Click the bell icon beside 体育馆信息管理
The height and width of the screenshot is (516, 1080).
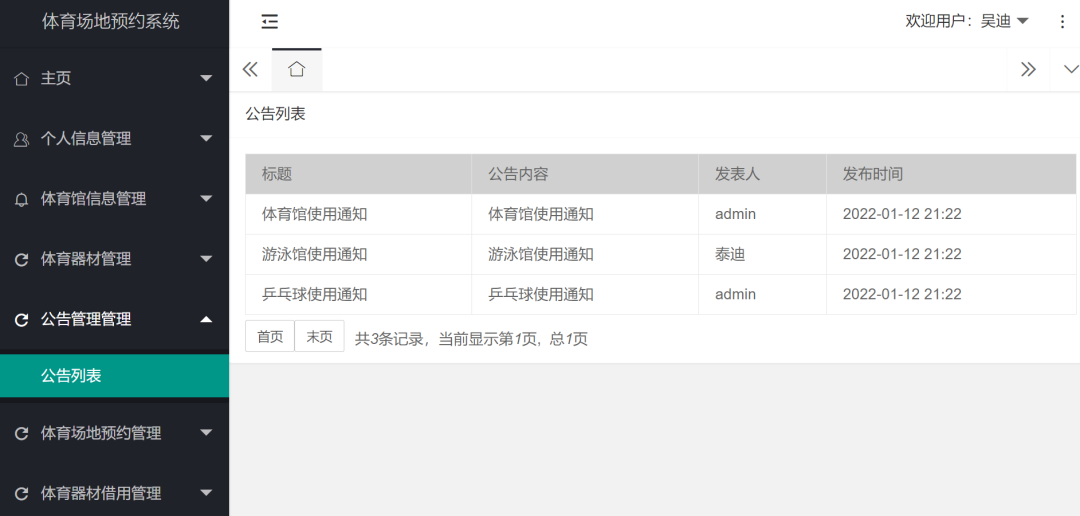click(x=21, y=199)
